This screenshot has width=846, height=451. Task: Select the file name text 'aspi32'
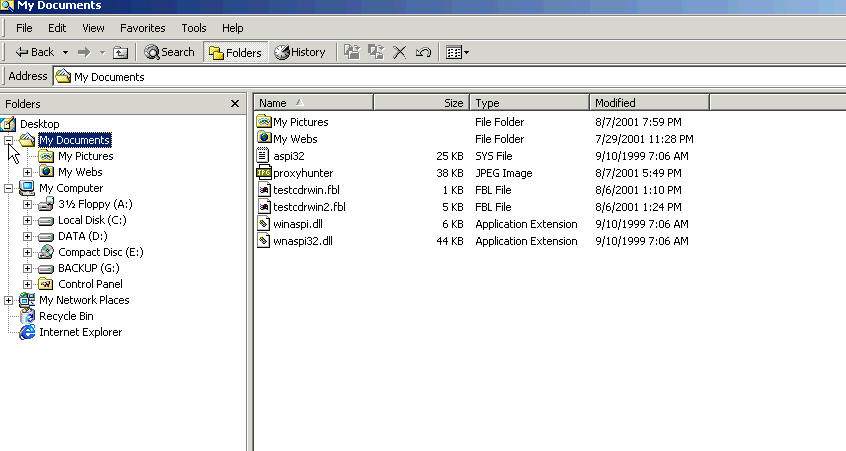[x=289, y=156]
